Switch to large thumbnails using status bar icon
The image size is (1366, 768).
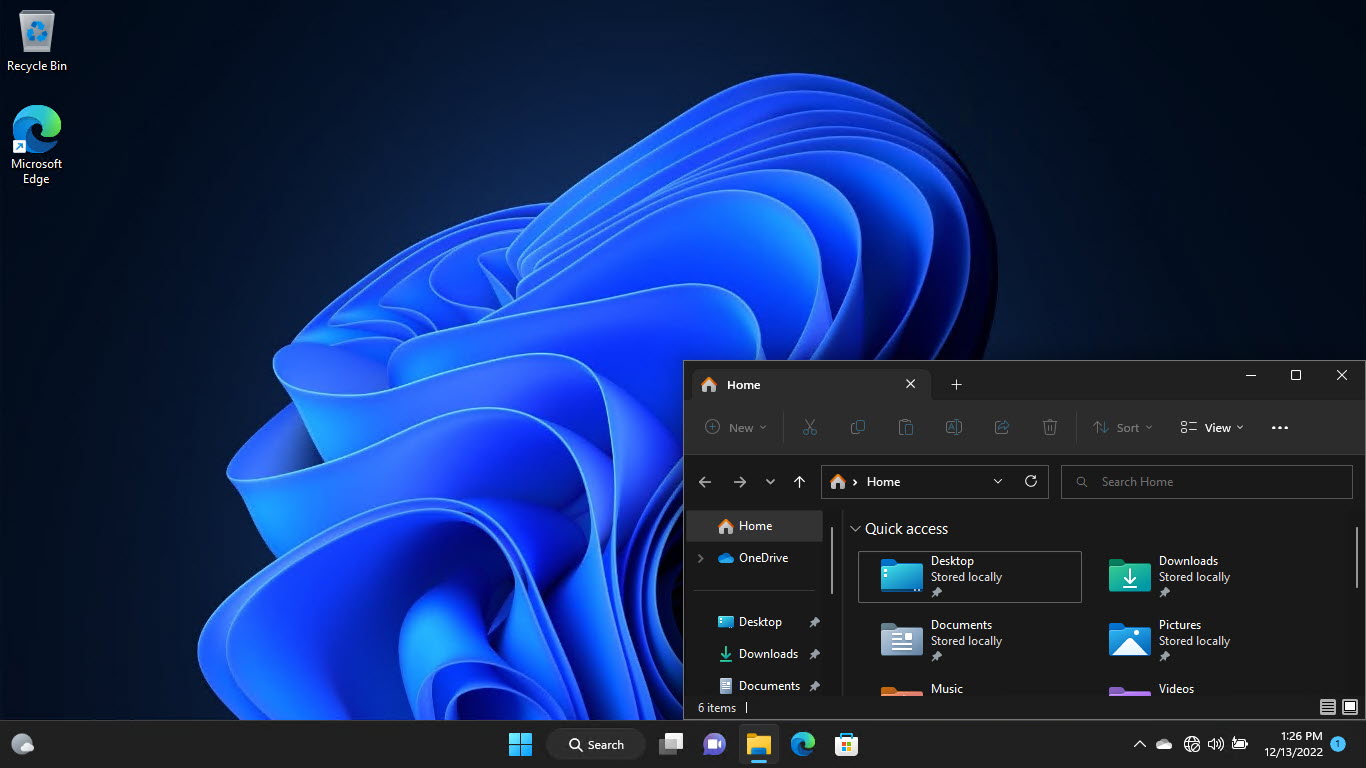(x=1348, y=707)
